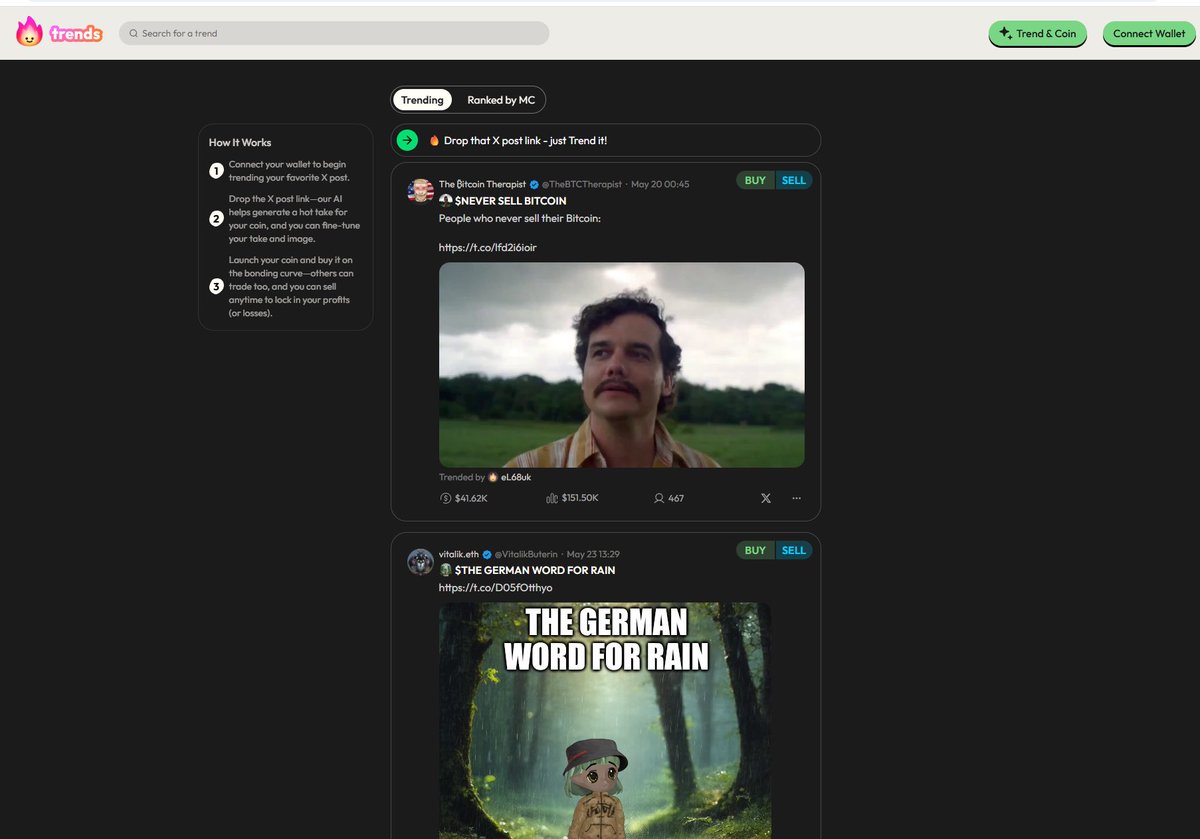Click verified badge next to vitalik.eth

[487, 554]
